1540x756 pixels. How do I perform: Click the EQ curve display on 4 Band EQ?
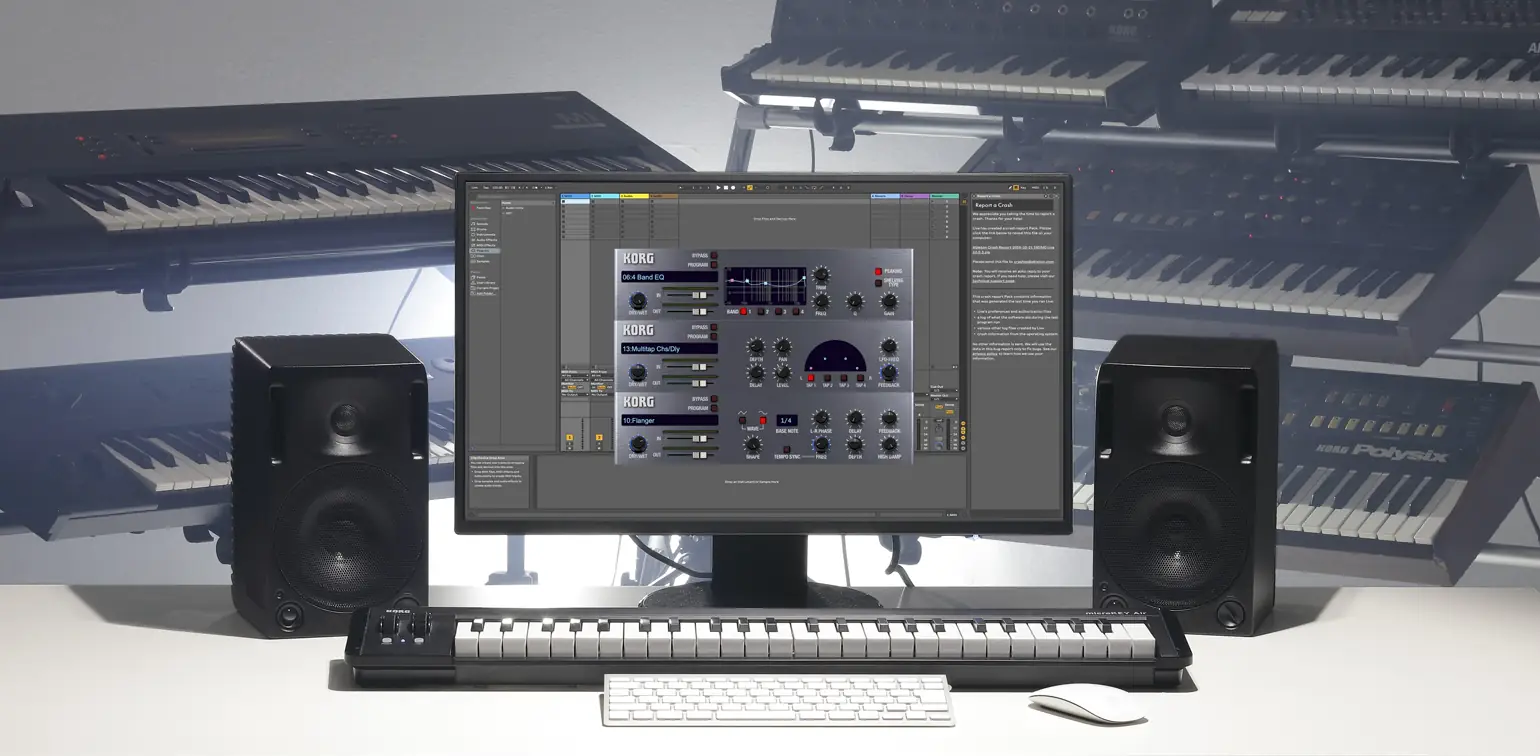tap(765, 285)
